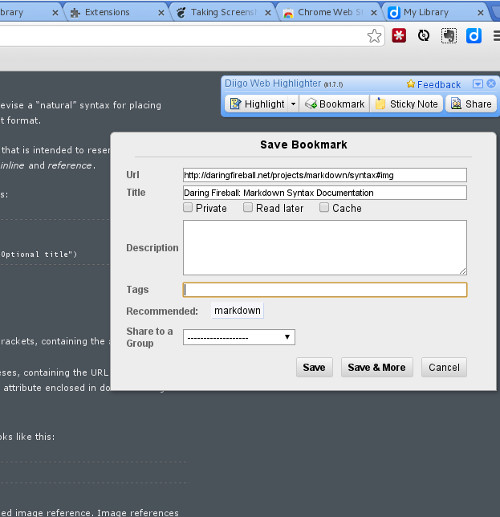Focus the Description text area
Image resolution: width=500 pixels, height=517 pixels.
(x=325, y=248)
